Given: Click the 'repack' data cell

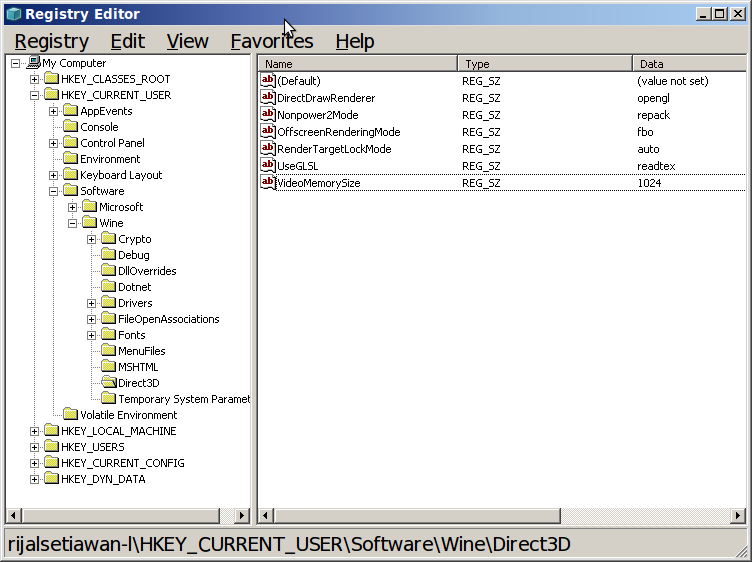Looking at the screenshot, I should 653,115.
